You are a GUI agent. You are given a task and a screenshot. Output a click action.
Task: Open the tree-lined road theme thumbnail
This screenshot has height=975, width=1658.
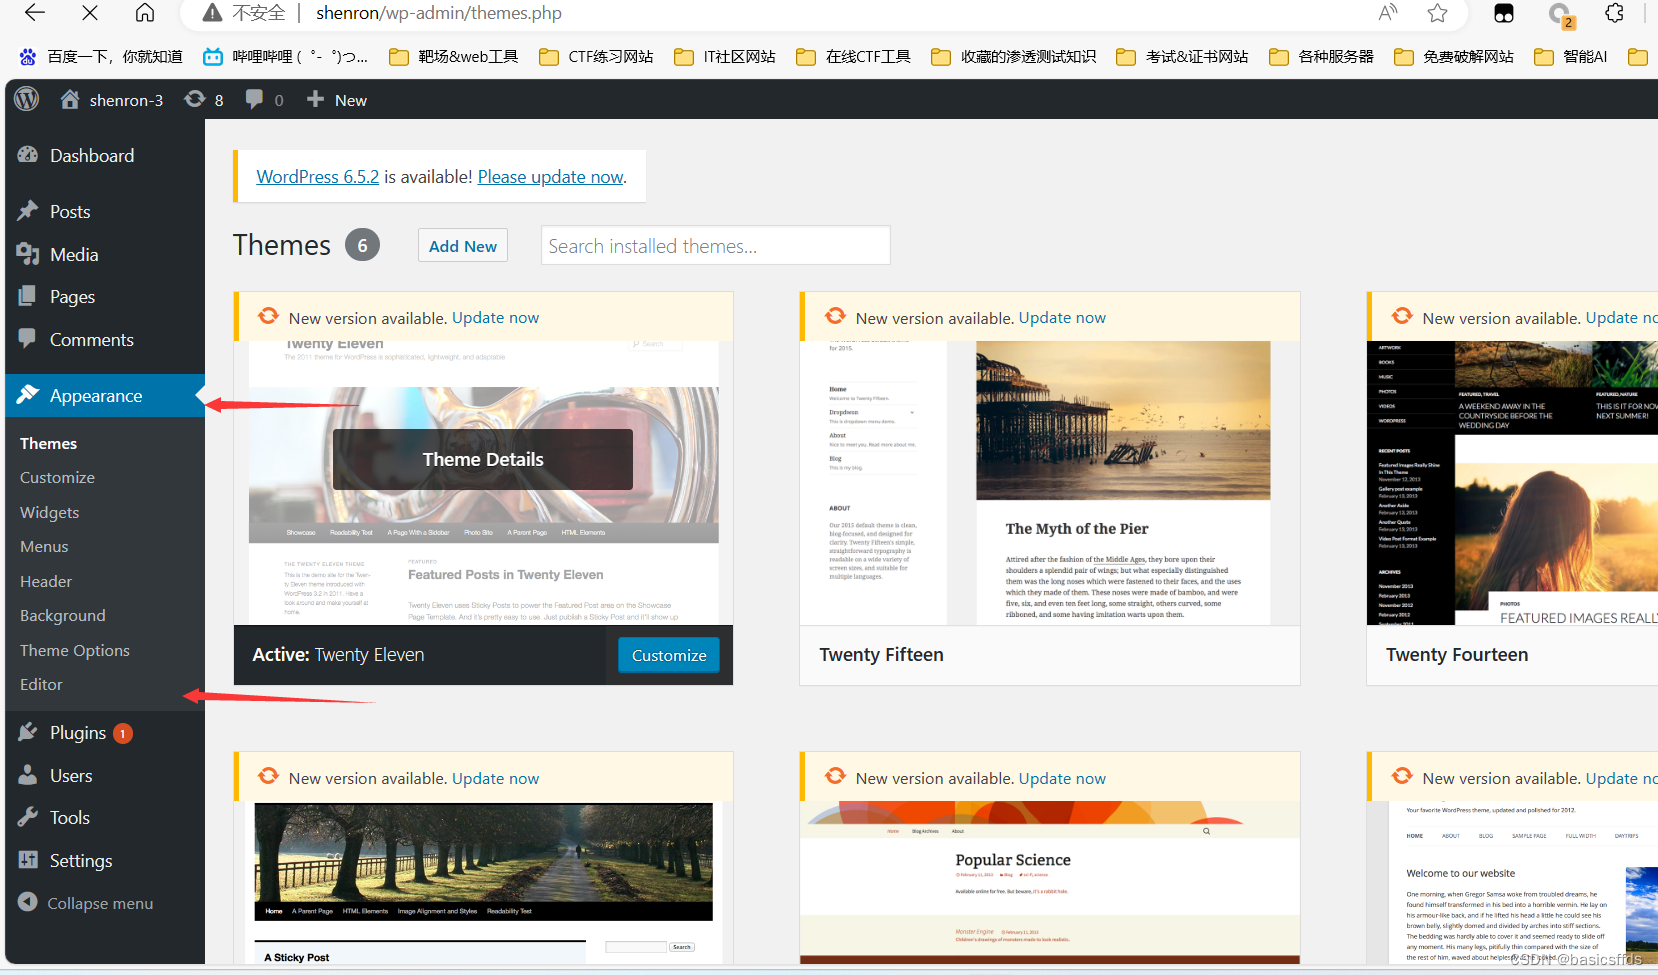tap(484, 883)
